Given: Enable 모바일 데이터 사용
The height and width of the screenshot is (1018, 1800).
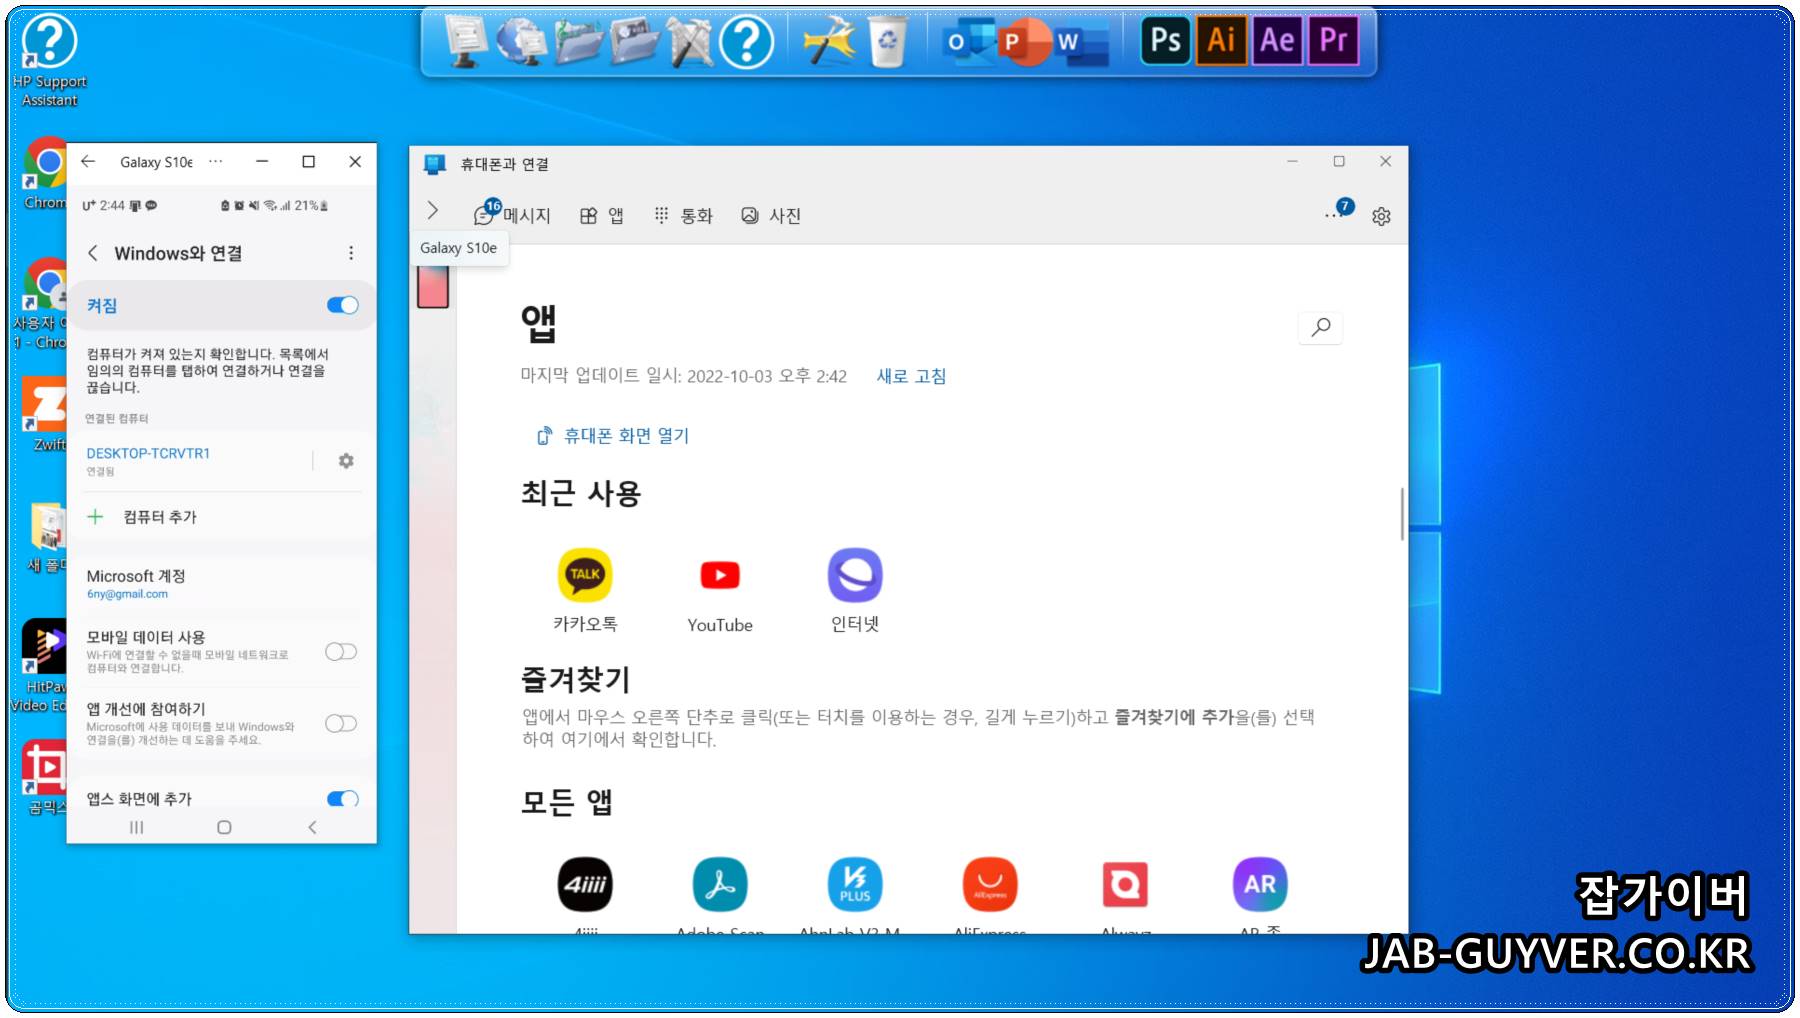Looking at the screenshot, I should [340, 651].
